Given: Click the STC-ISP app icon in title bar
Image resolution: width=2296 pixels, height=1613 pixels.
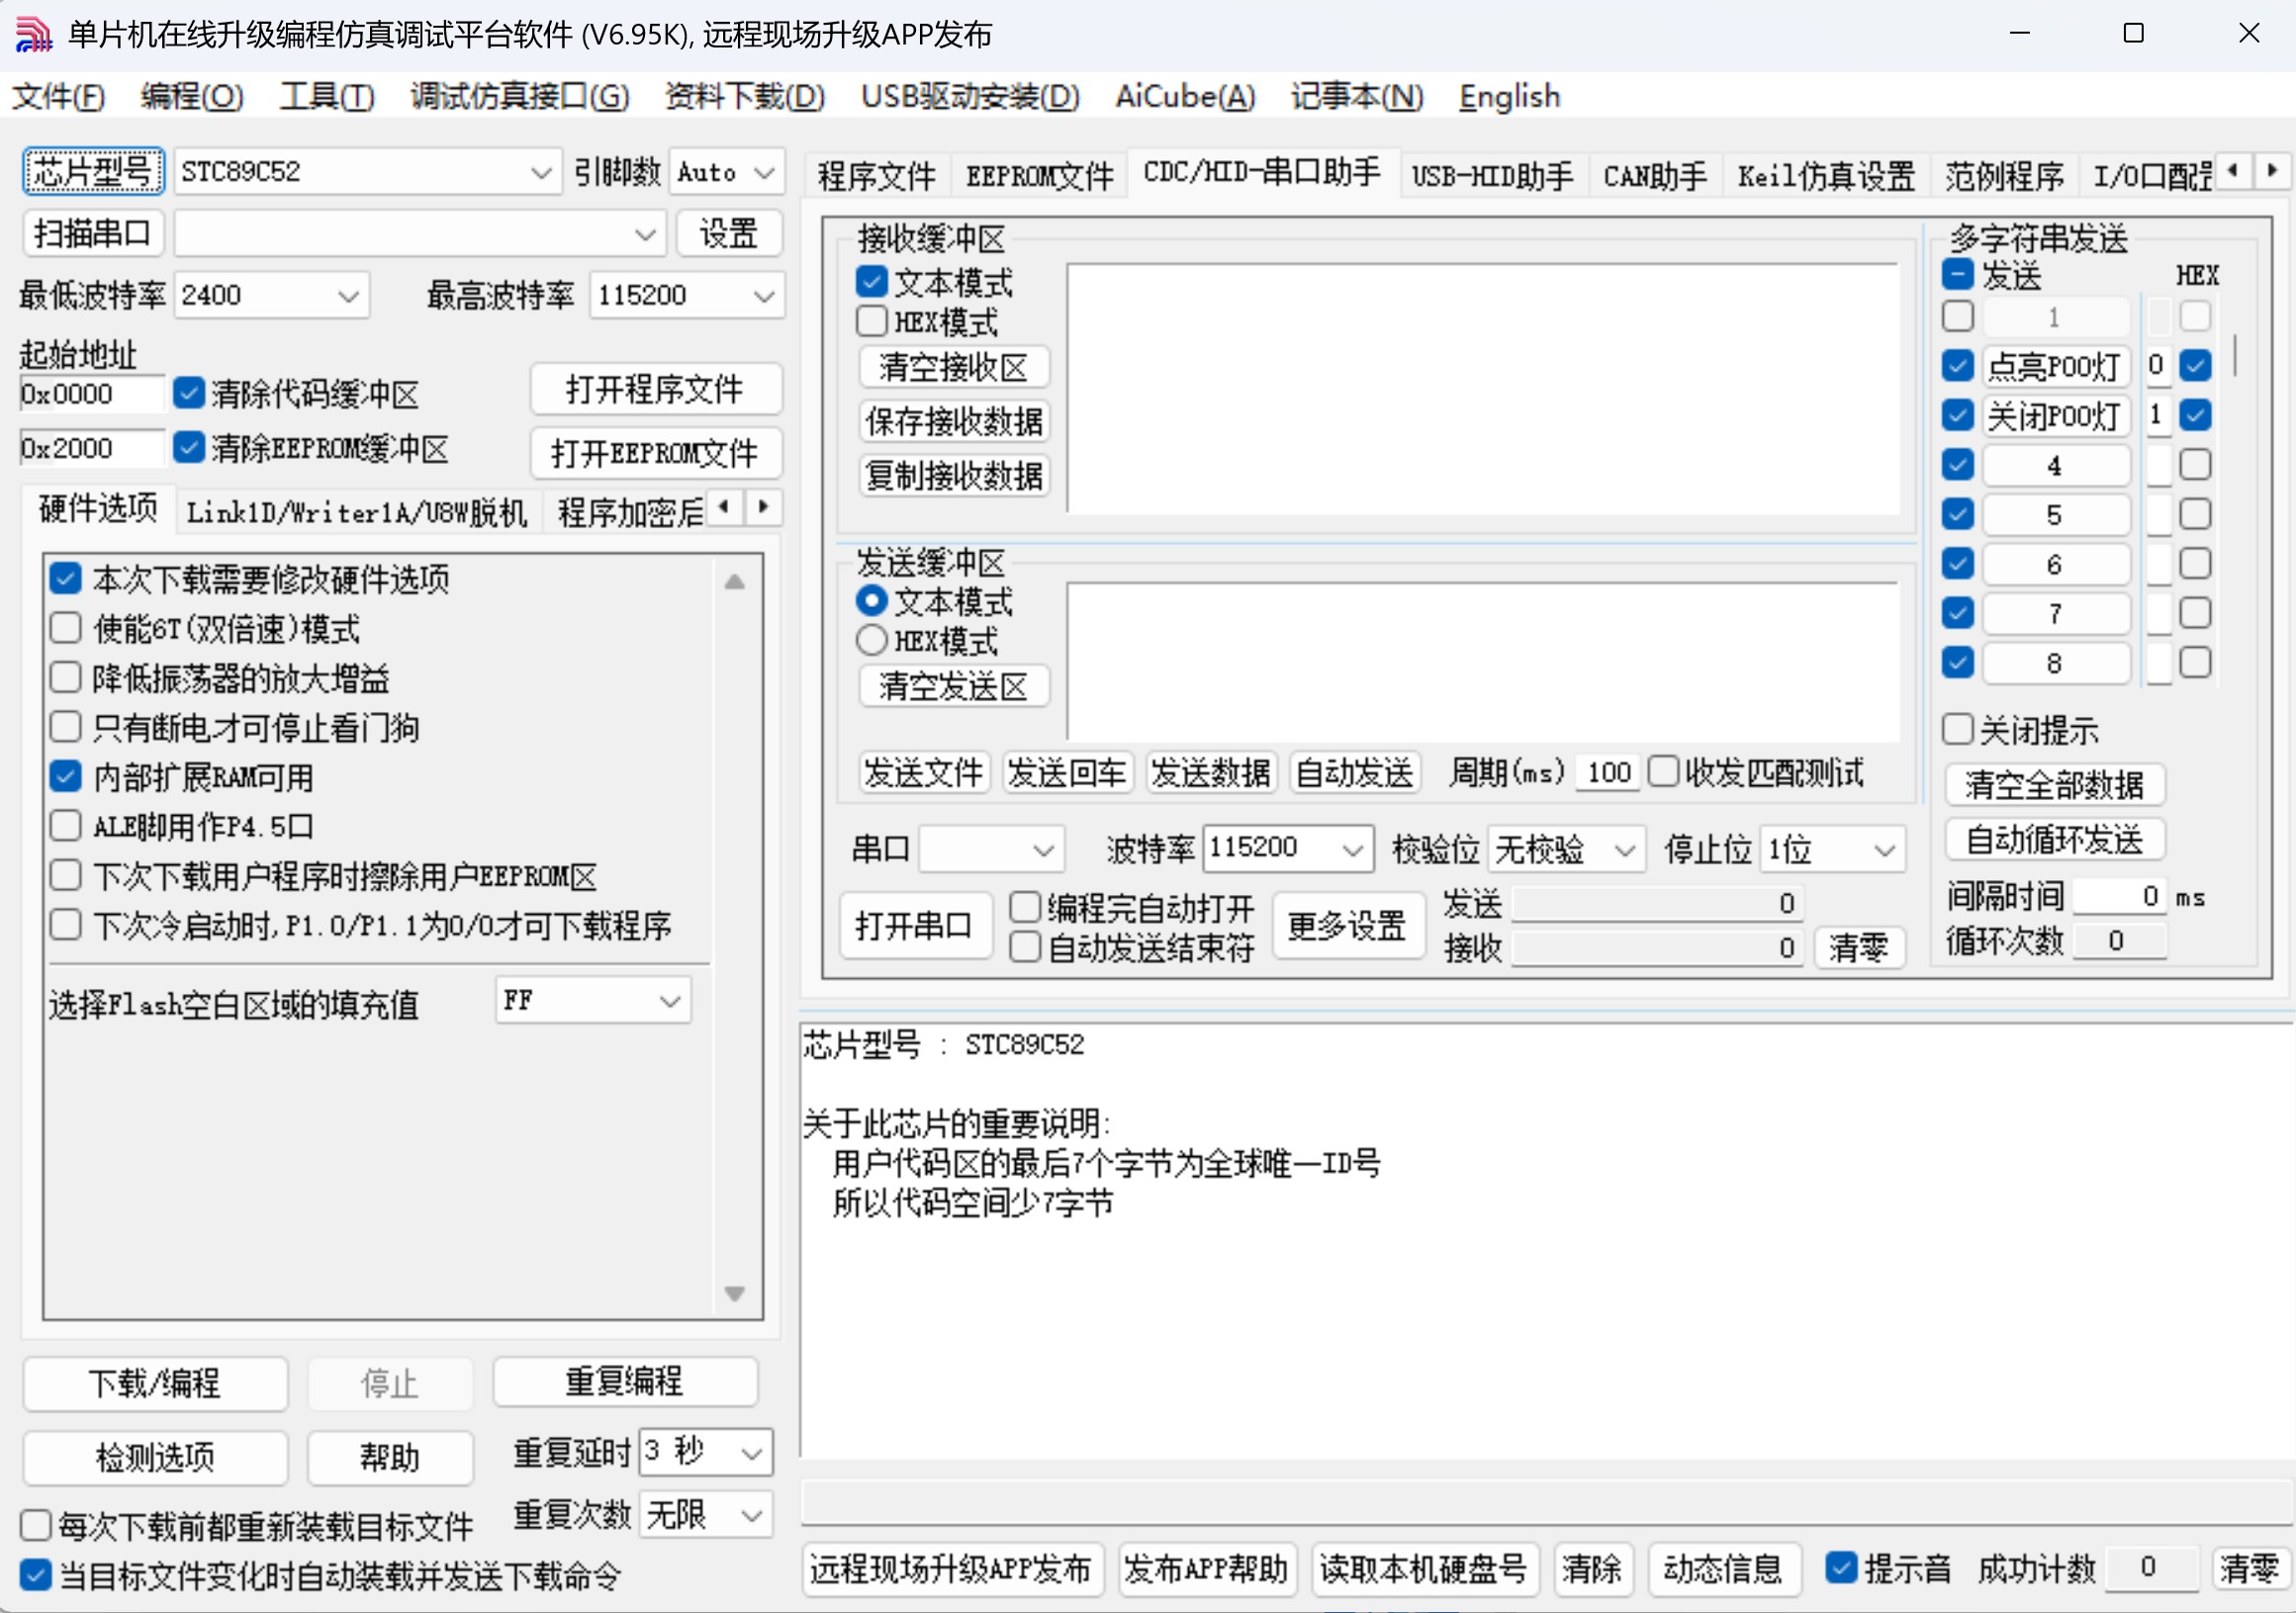Looking at the screenshot, I should pos(32,34).
